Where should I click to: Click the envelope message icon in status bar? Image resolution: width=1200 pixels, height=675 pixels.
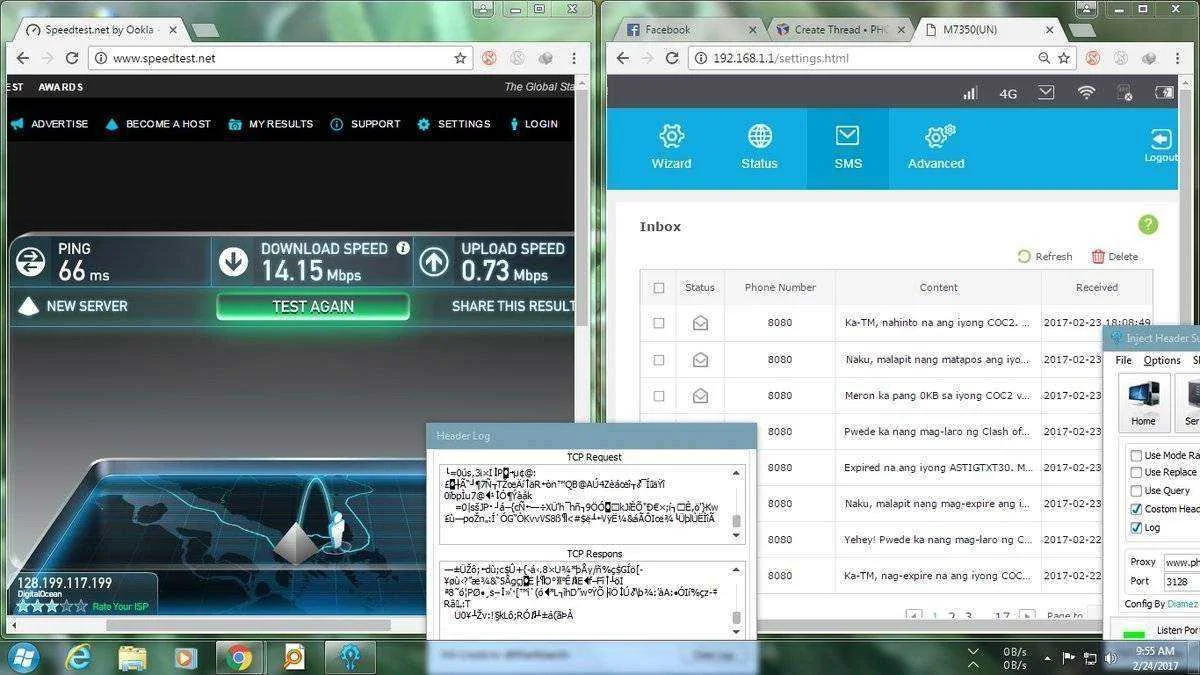pyautogui.click(x=1046, y=93)
